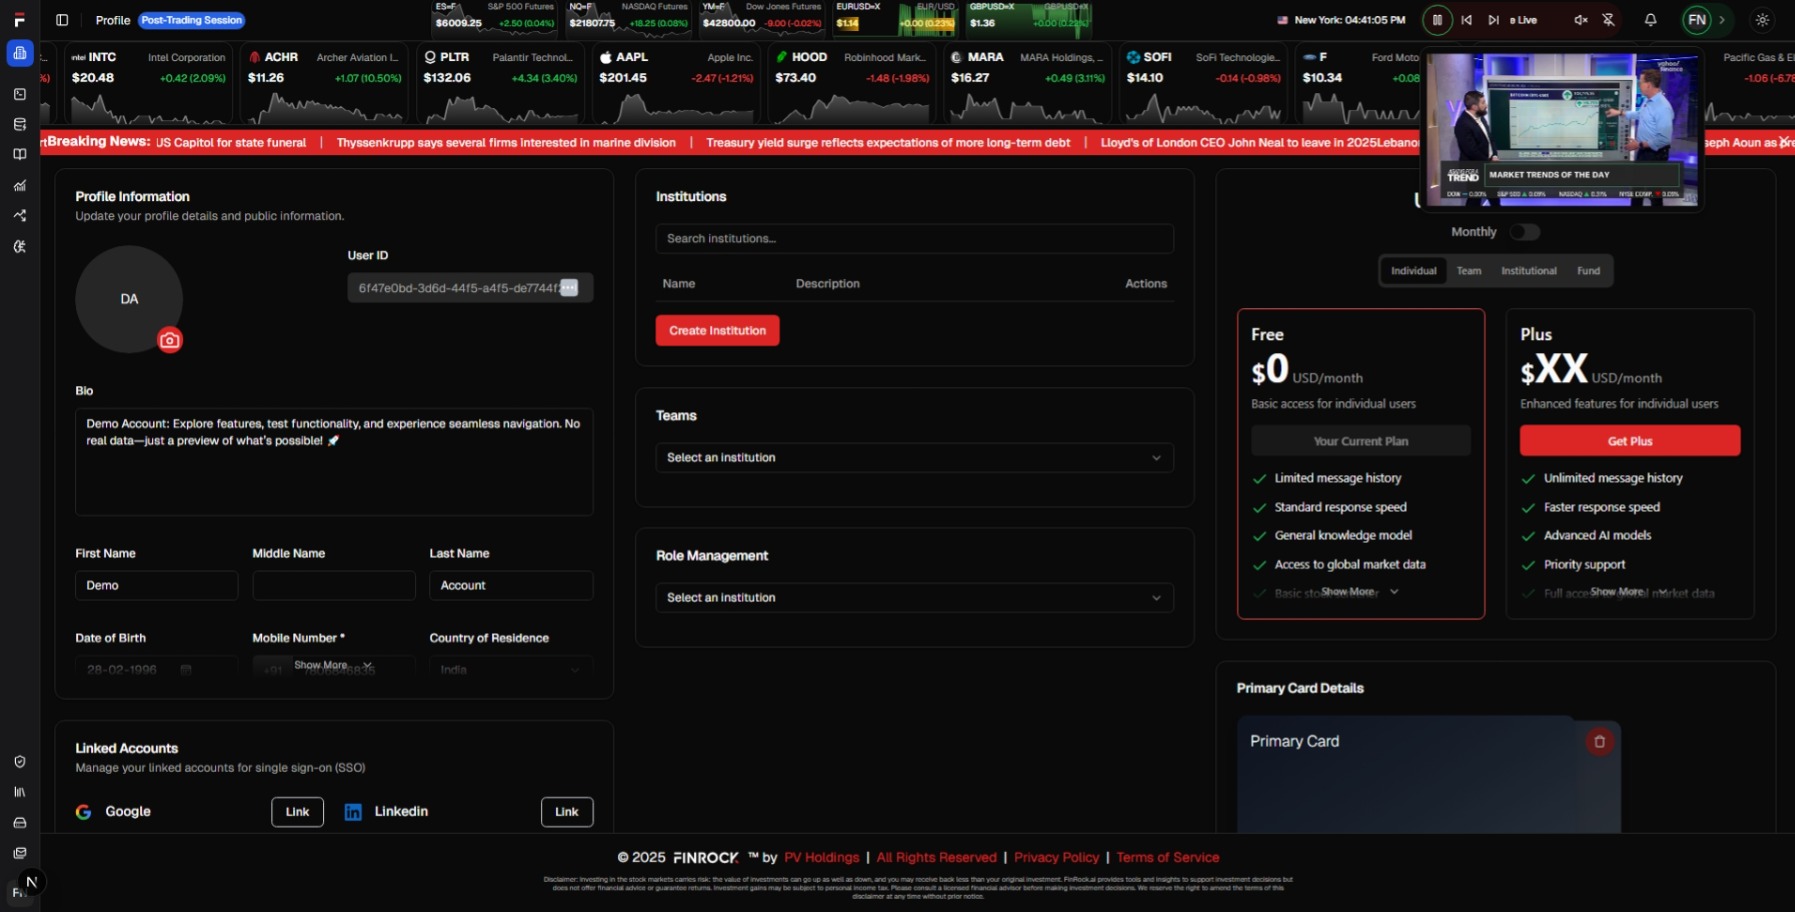
Task: Open the Terms of Service link
Action: [1167, 858]
